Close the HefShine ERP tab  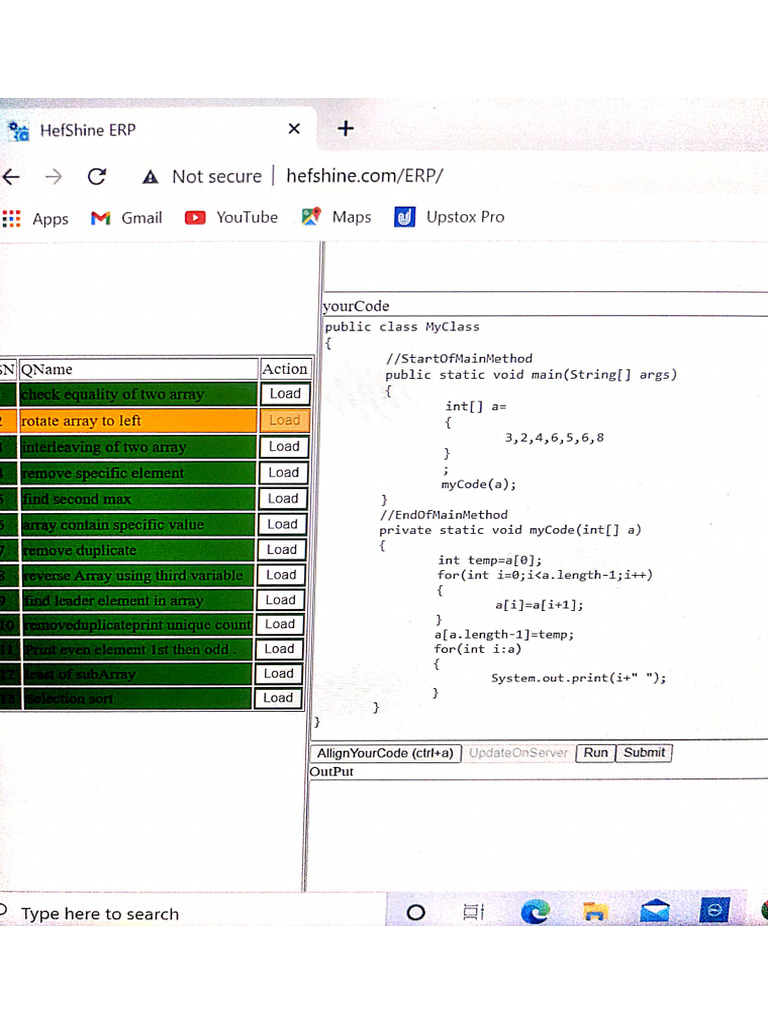(293, 129)
